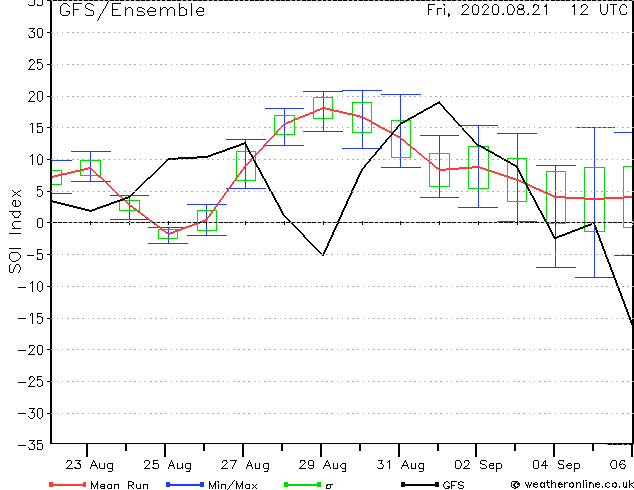This screenshot has height=490, width=634.
Task: Click the red Mean Run legend swatch
Action: click(67, 484)
